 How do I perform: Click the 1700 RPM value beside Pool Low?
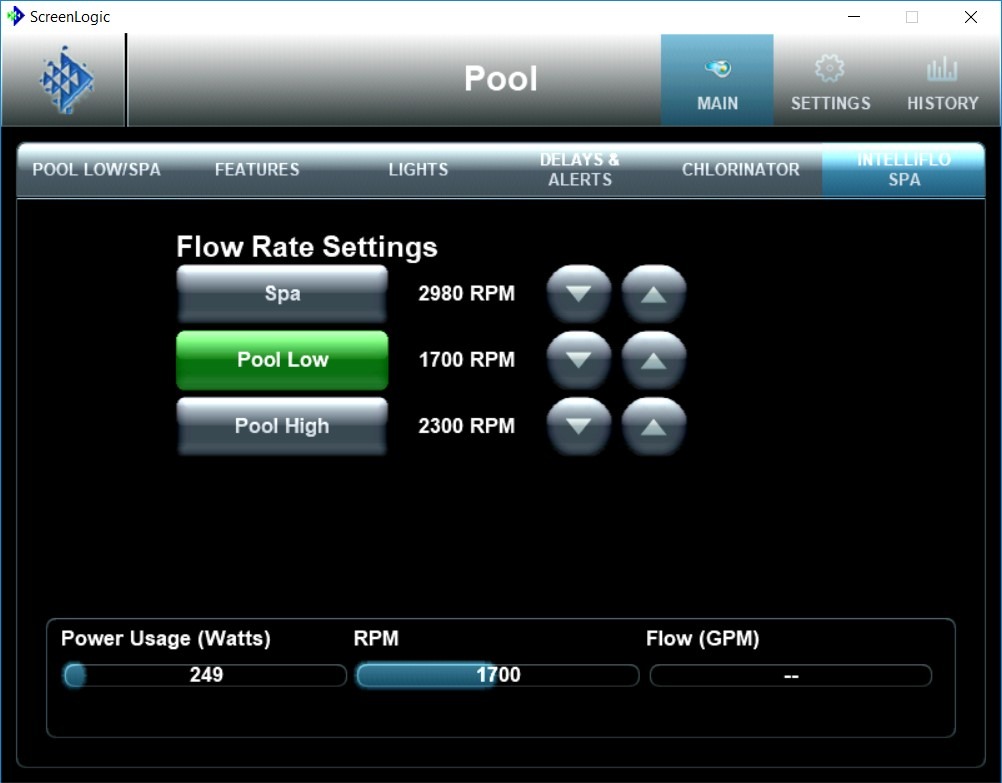[466, 360]
